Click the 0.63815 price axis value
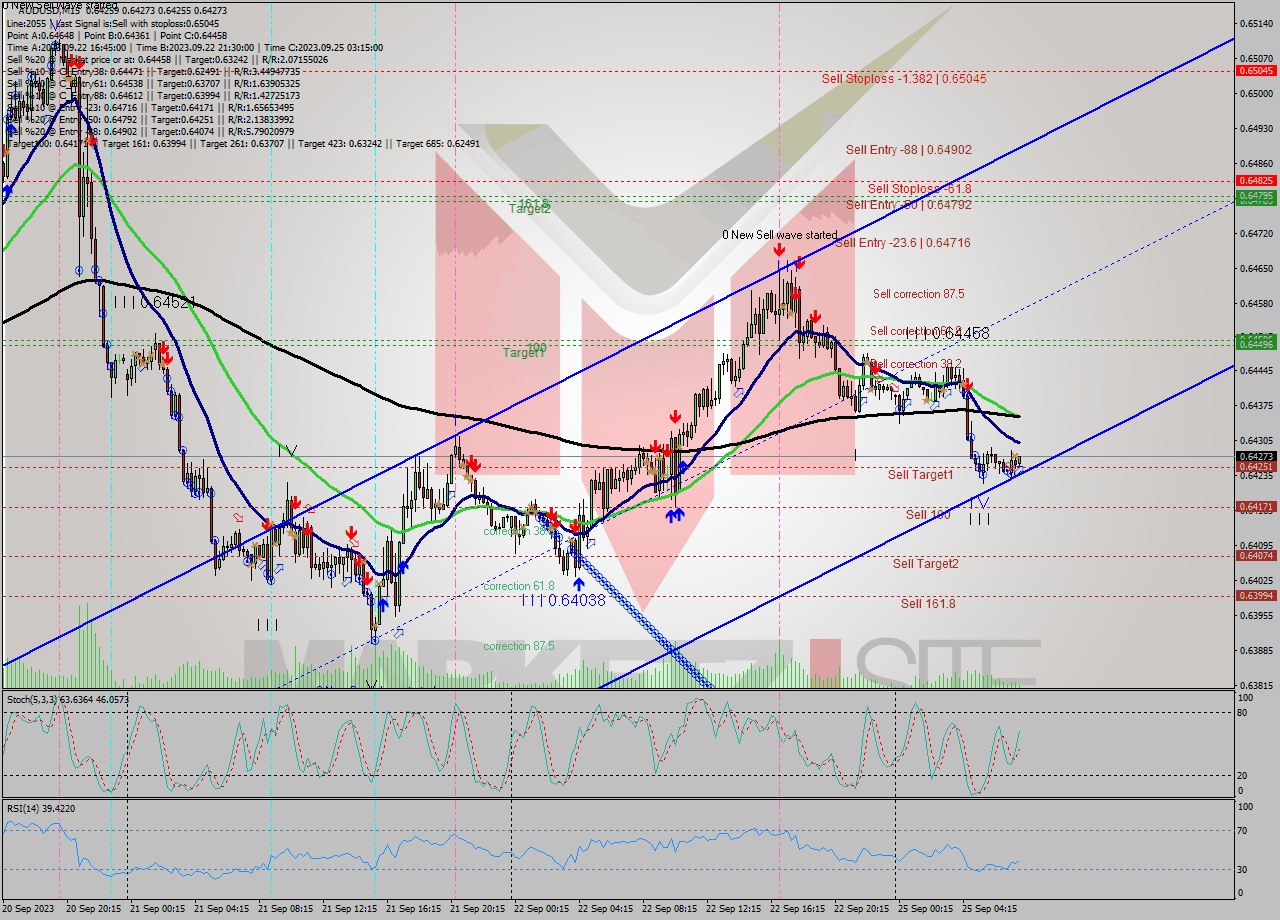This screenshot has height=920, width=1280. pyautogui.click(x=1255, y=685)
